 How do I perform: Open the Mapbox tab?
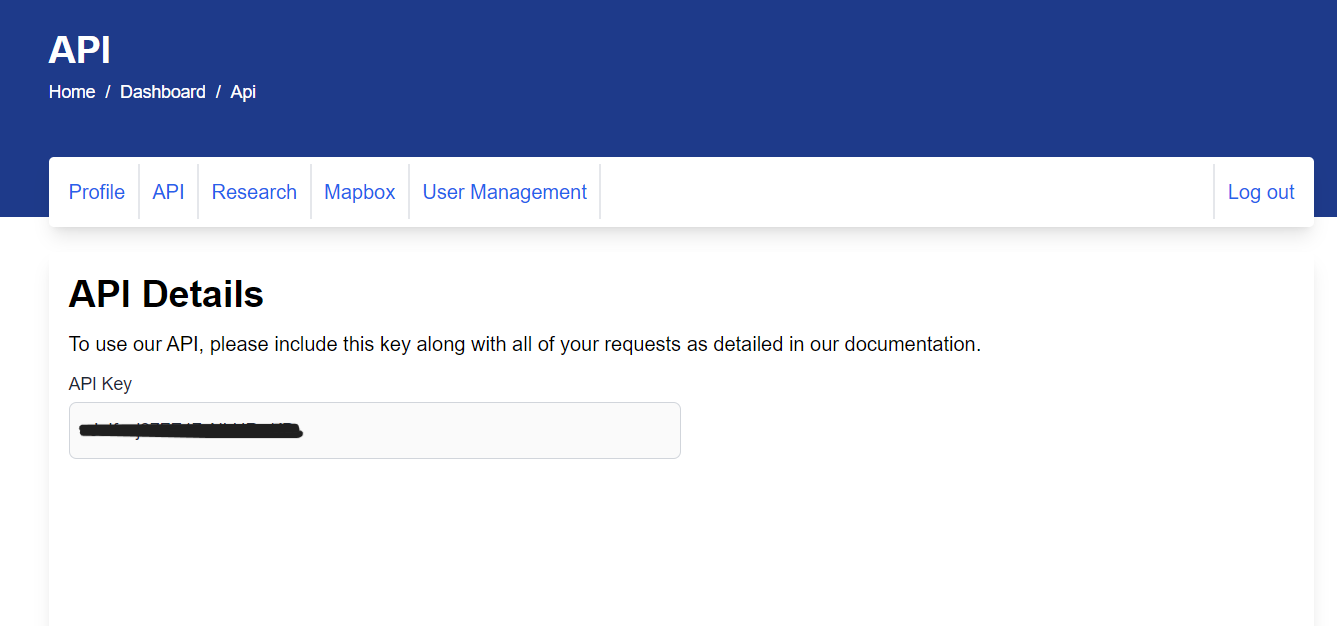coord(360,192)
